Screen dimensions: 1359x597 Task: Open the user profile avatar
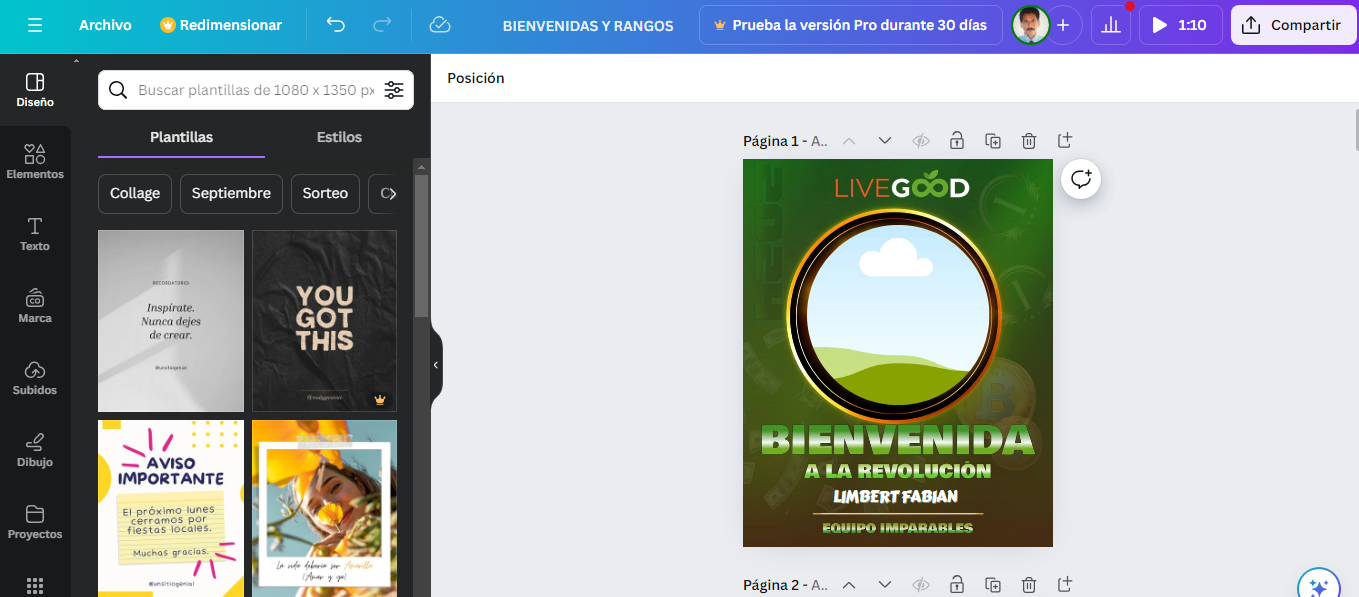point(1030,25)
